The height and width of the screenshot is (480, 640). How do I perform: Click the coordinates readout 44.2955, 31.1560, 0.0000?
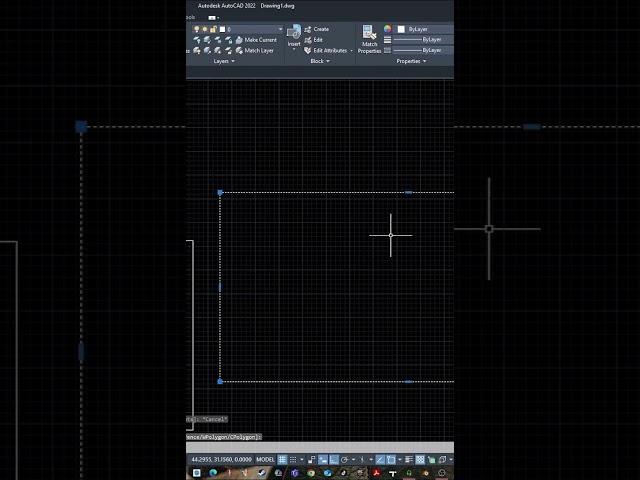point(222,460)
